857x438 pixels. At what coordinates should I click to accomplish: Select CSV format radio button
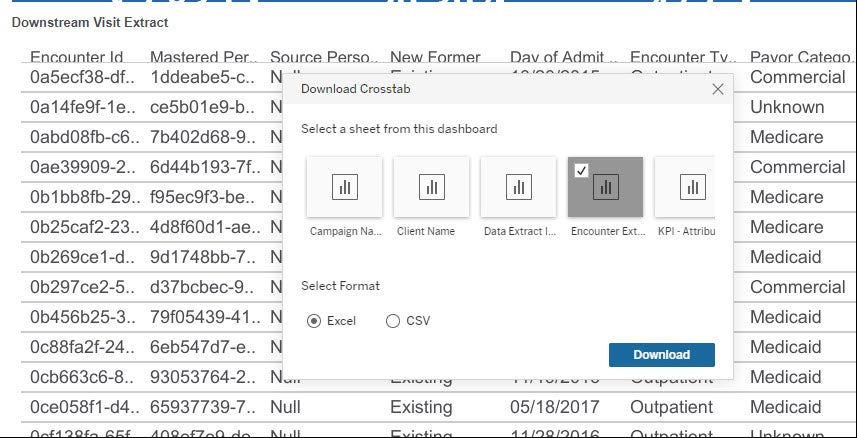[x=392, y=321]
